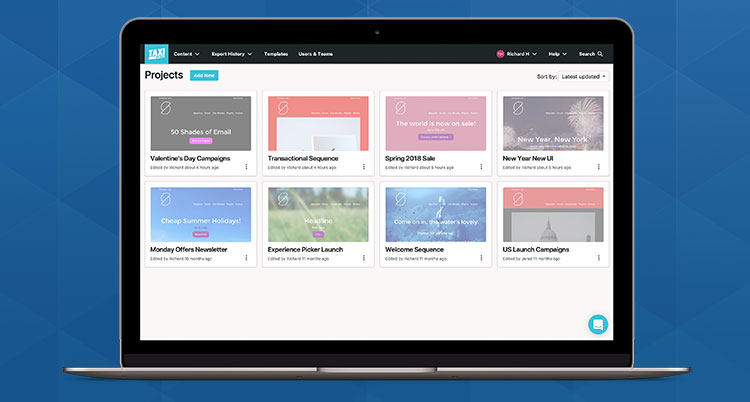Click the Add New project button

click(204, 76)
